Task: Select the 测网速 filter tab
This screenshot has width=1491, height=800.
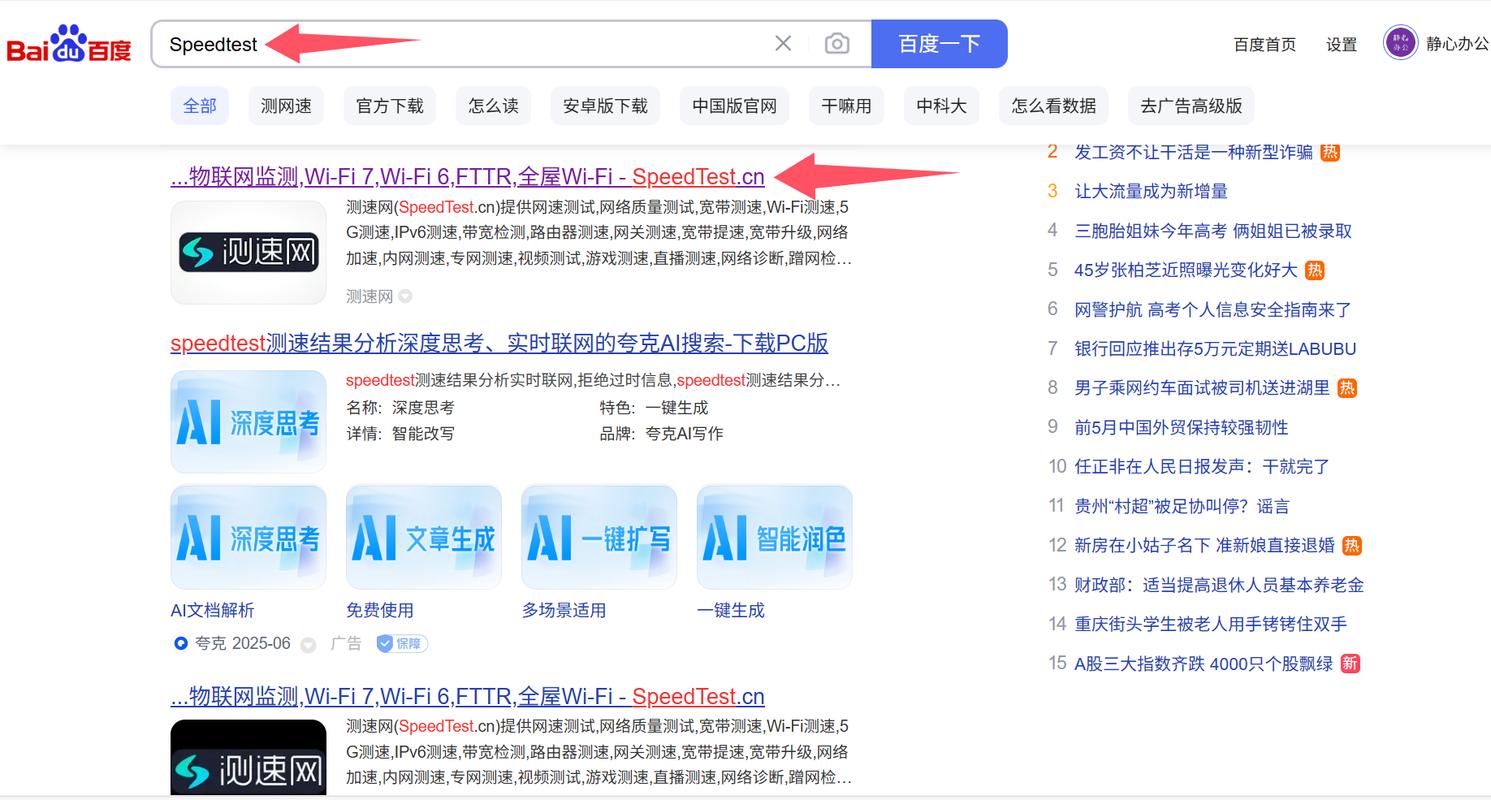Action: point(286,106)
